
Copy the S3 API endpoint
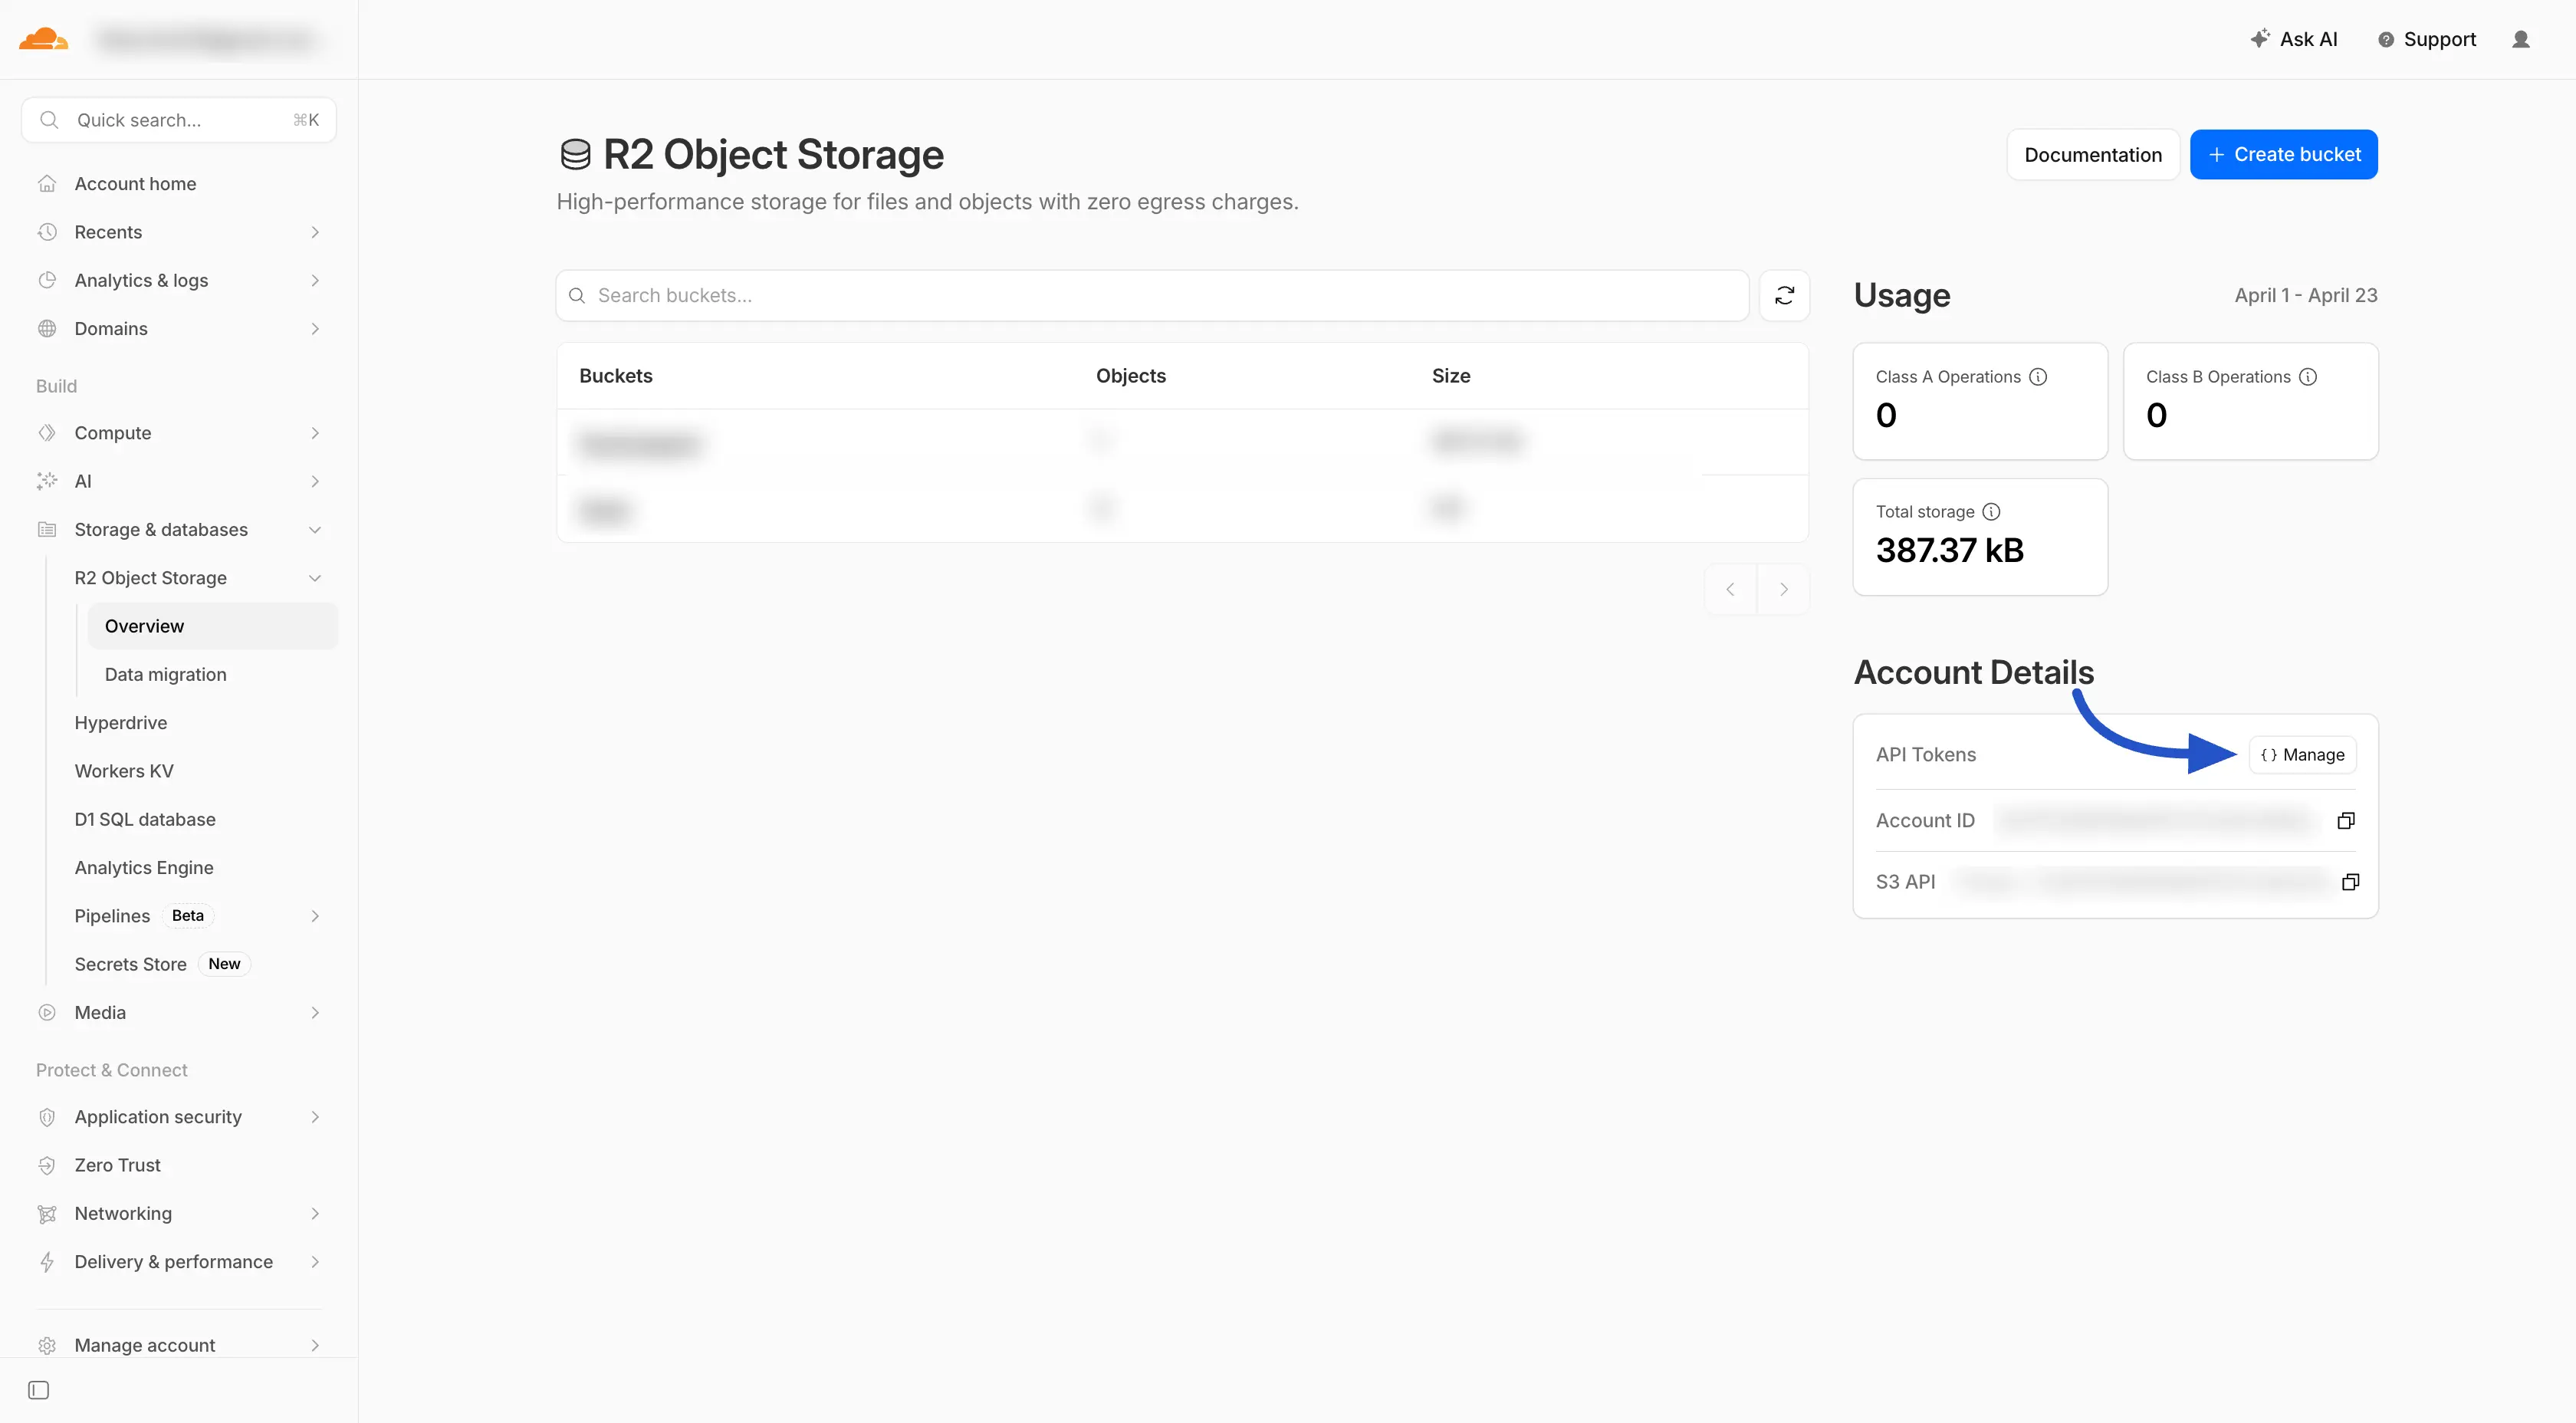coord(2351,881)
